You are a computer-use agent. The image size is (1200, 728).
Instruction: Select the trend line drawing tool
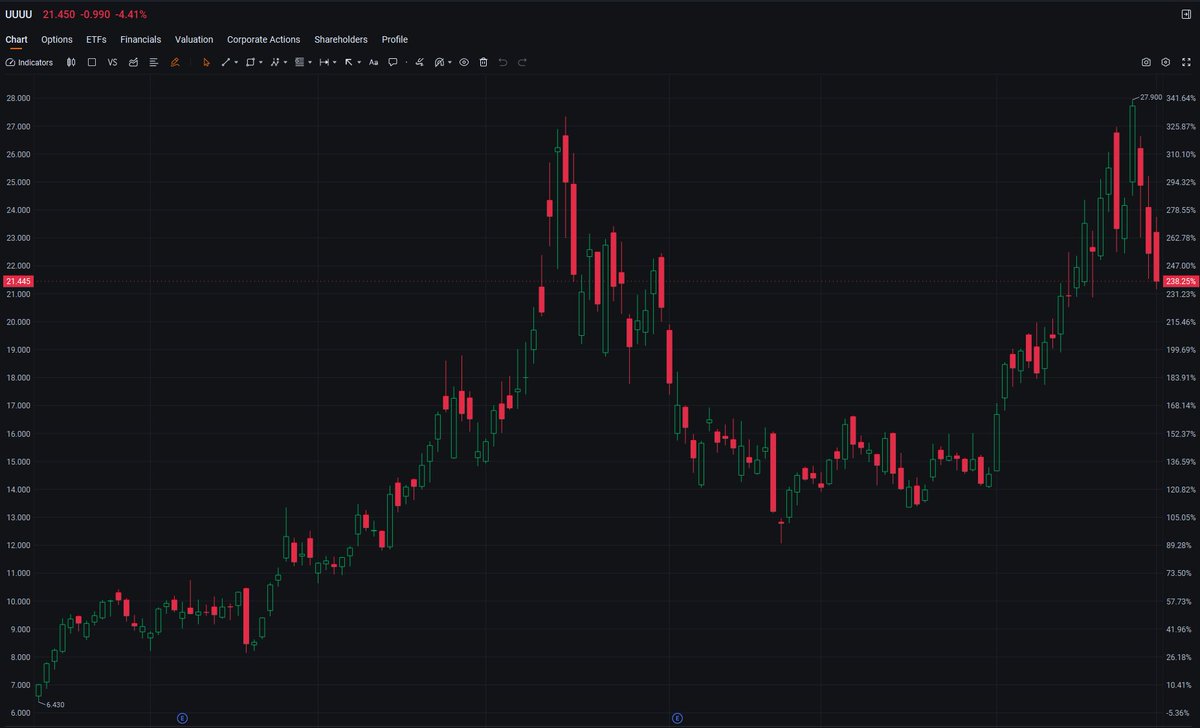pyautogui.click(x=225, y=62)
